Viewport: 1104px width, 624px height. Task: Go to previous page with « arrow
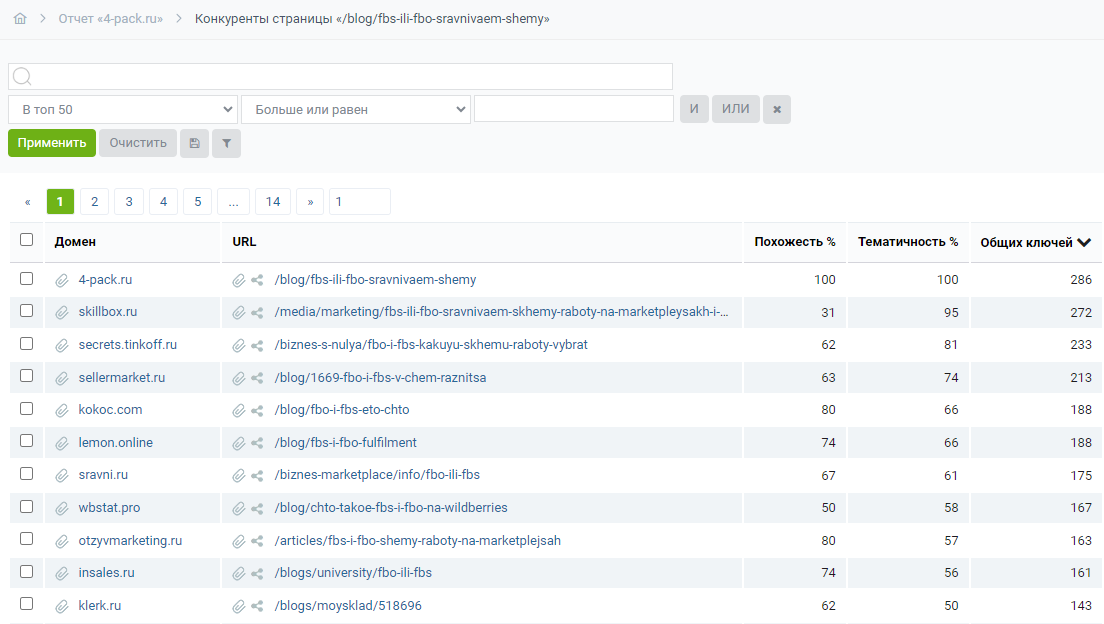click(27, 201)
